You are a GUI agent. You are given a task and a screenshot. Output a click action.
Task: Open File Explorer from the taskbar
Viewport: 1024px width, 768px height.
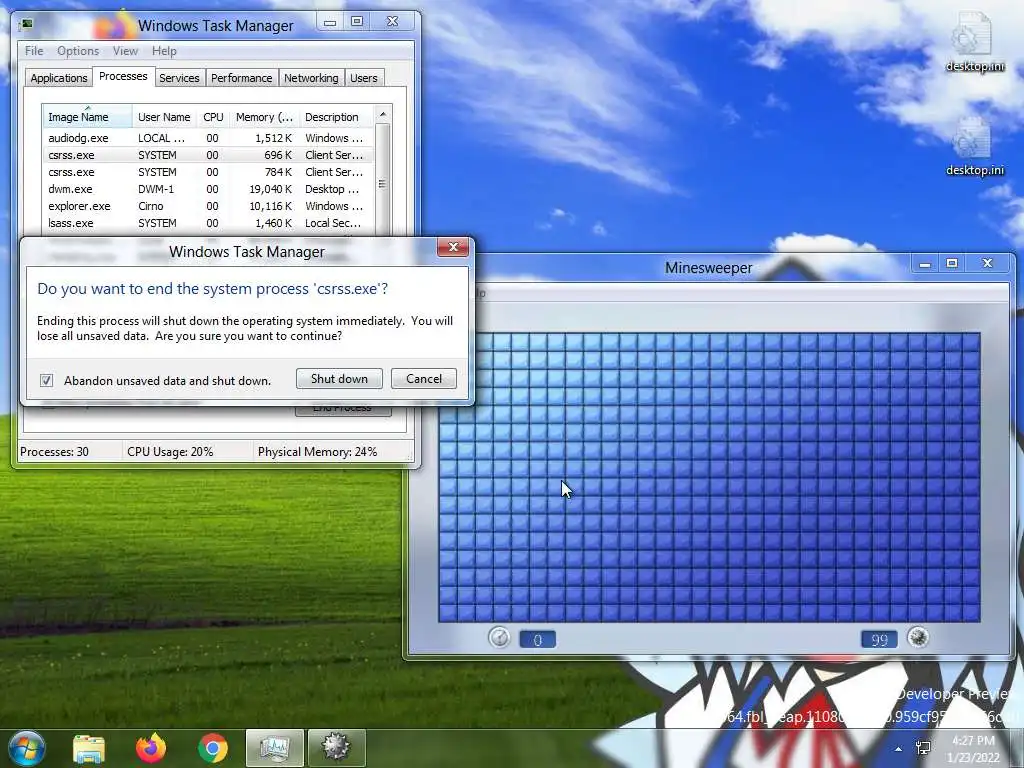tap(89, 748)
